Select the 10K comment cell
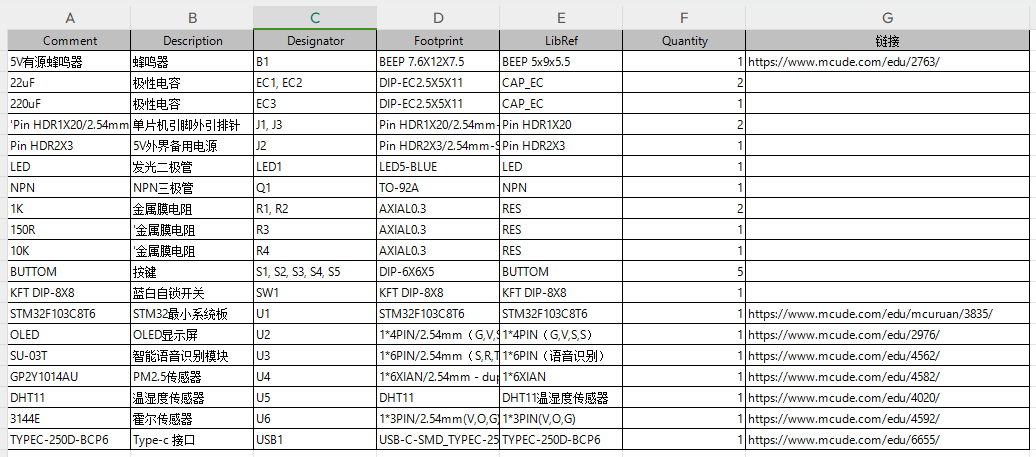This screenshot has width=1036, height=457. (x=69, y=250)
